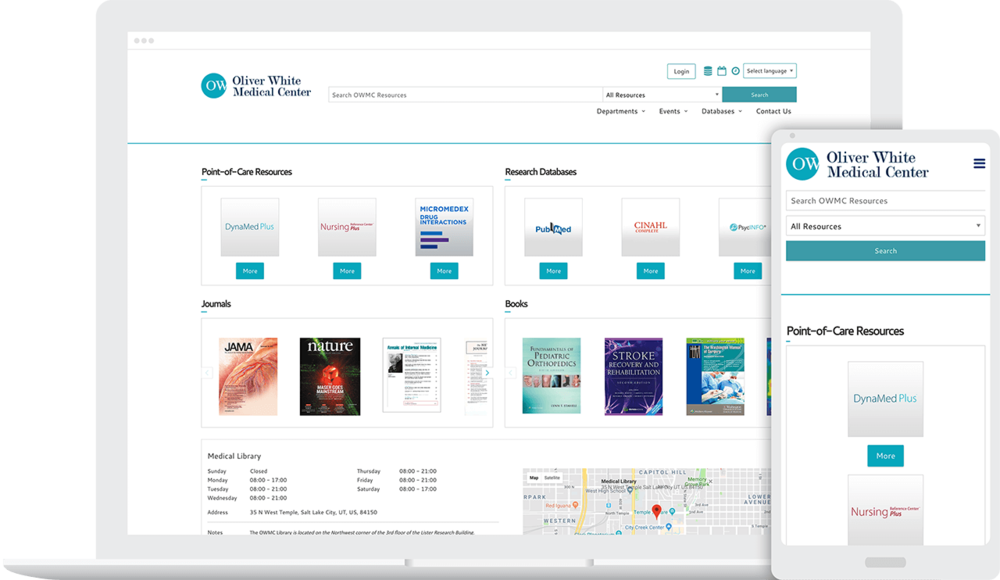
Task: Open the hamburger menu on tablet view
Action: pyautogui.click(x=979, y=164)
